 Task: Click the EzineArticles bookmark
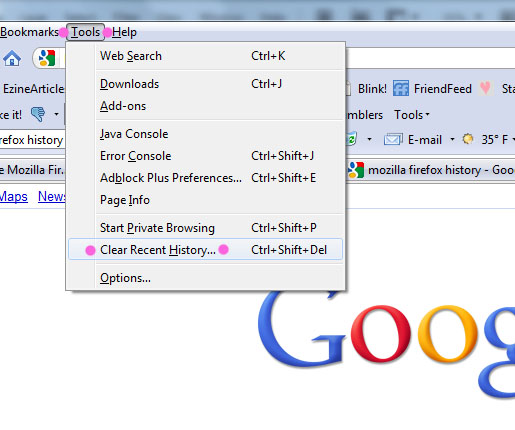click(33, 88)
